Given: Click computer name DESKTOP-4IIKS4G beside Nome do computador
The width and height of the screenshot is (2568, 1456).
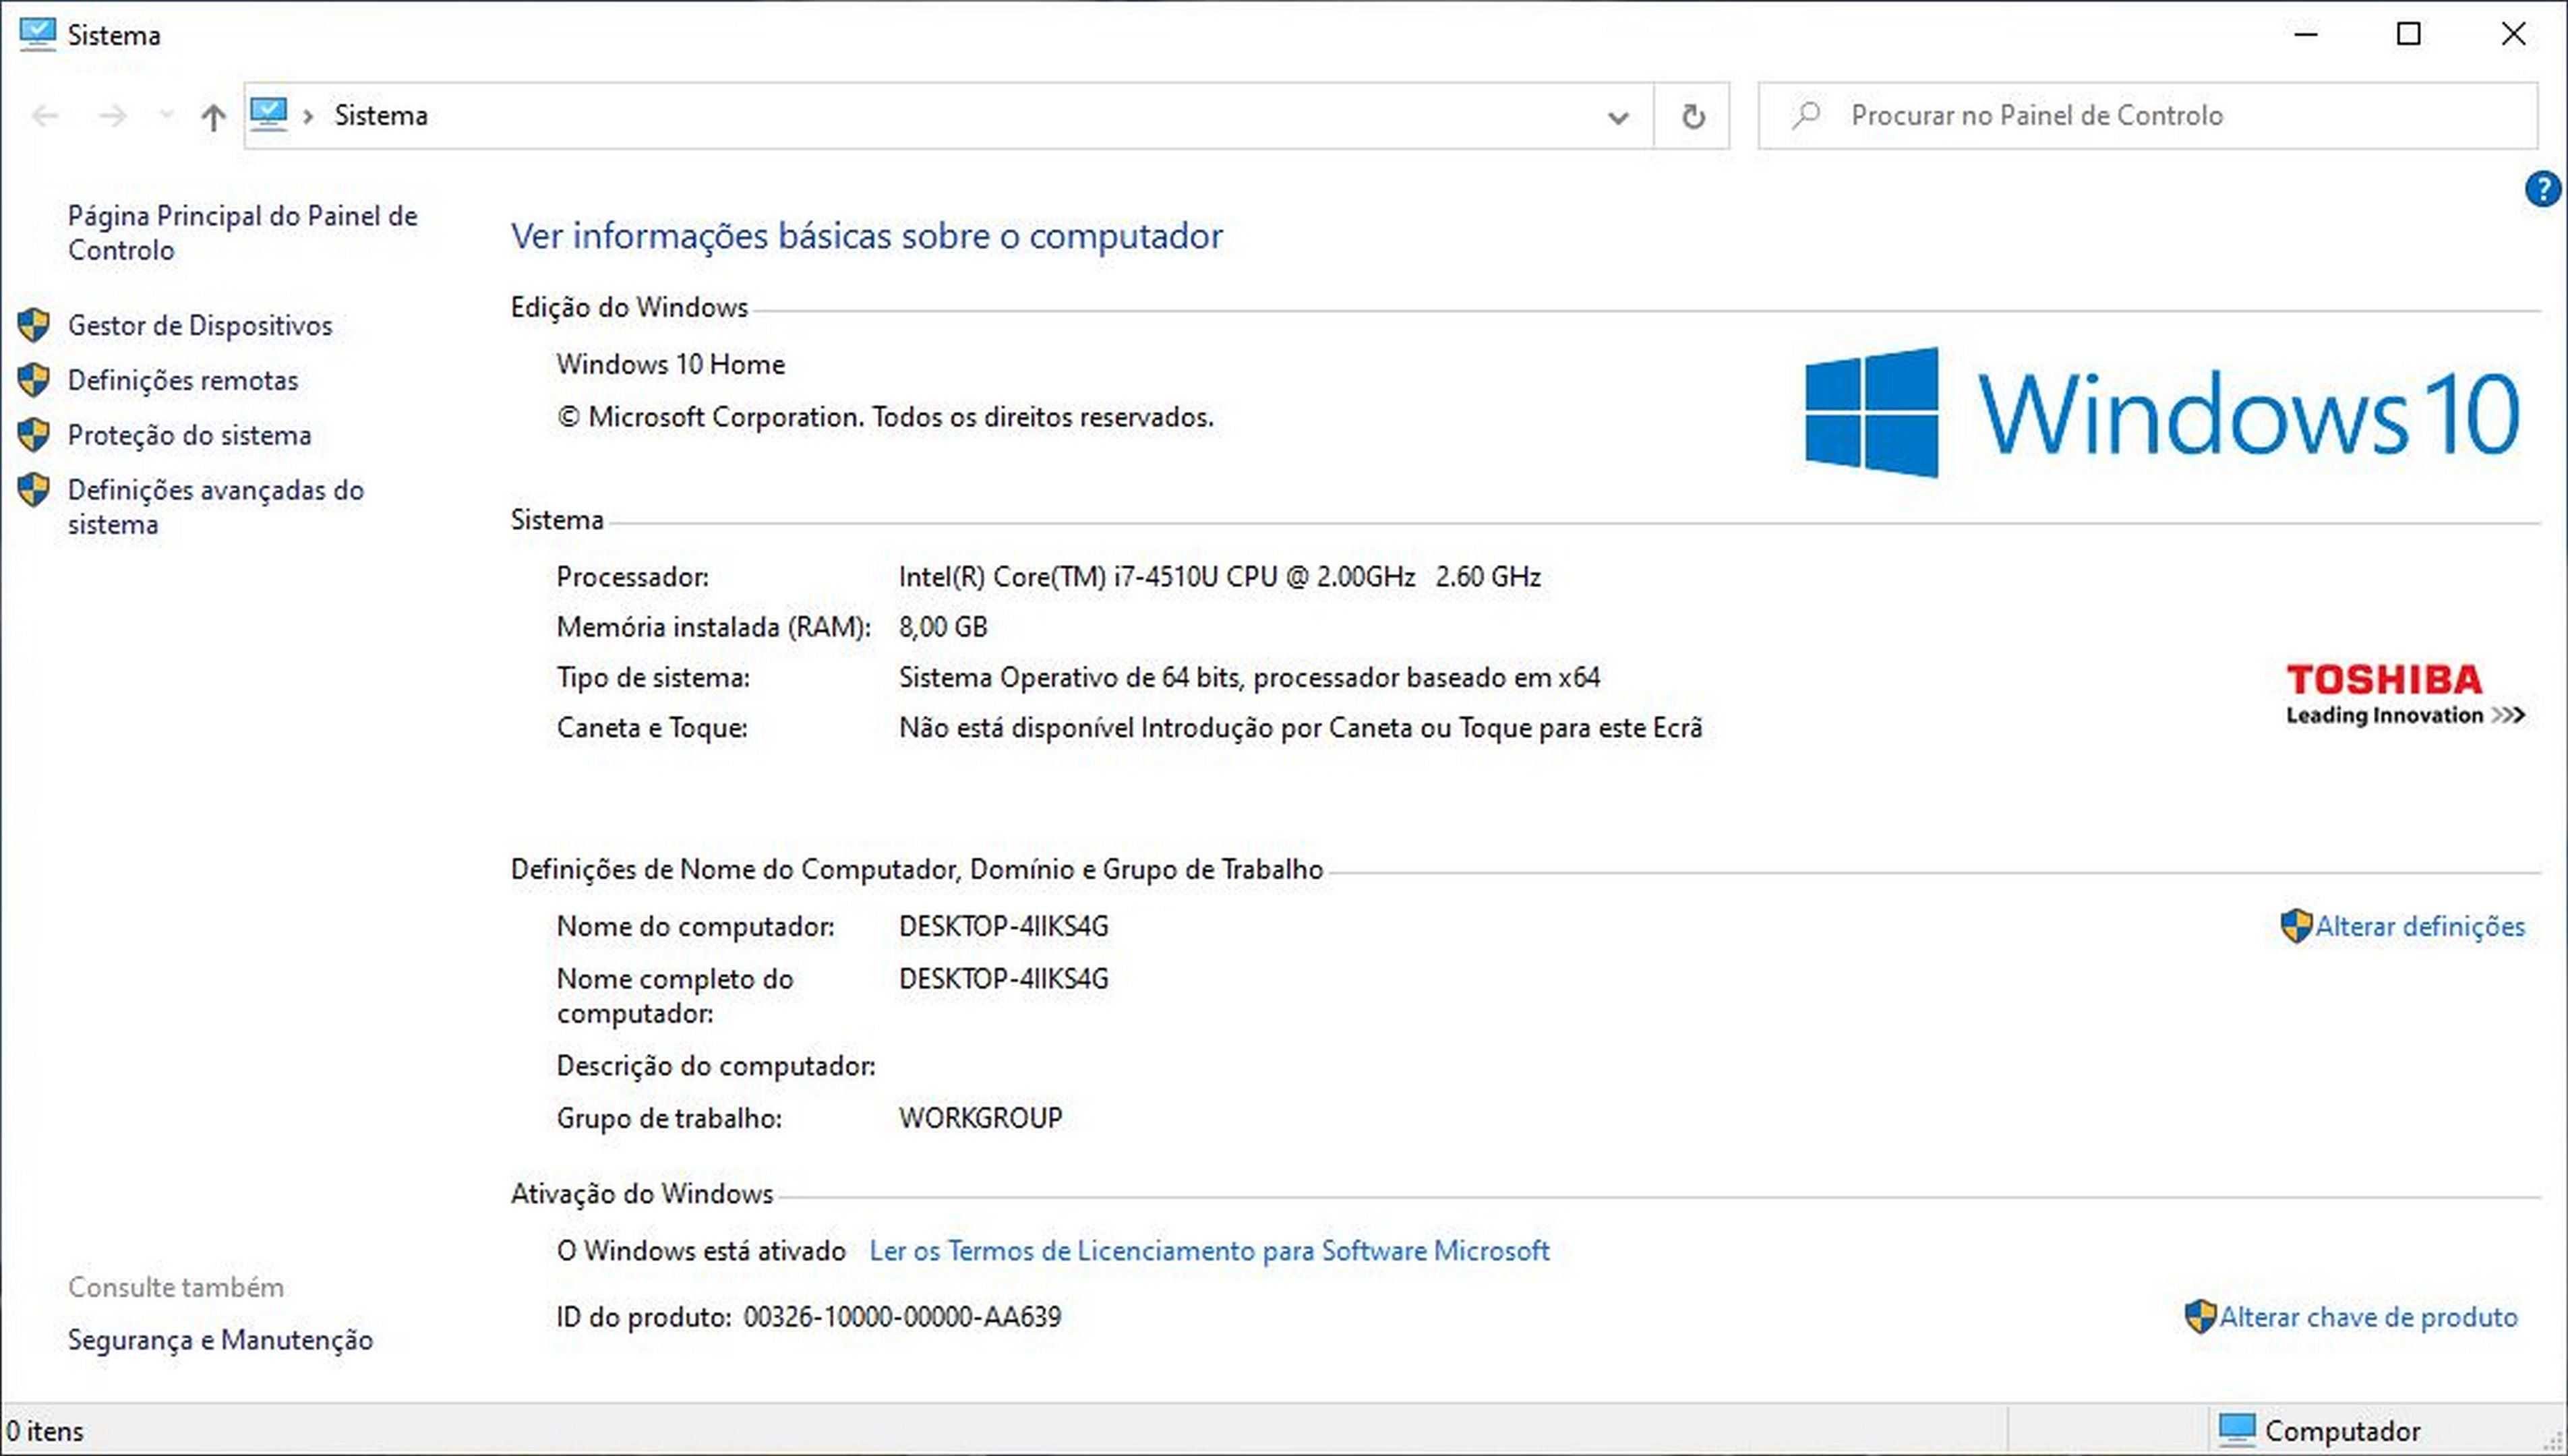Looking at the screenshot, I should 1003,926.
